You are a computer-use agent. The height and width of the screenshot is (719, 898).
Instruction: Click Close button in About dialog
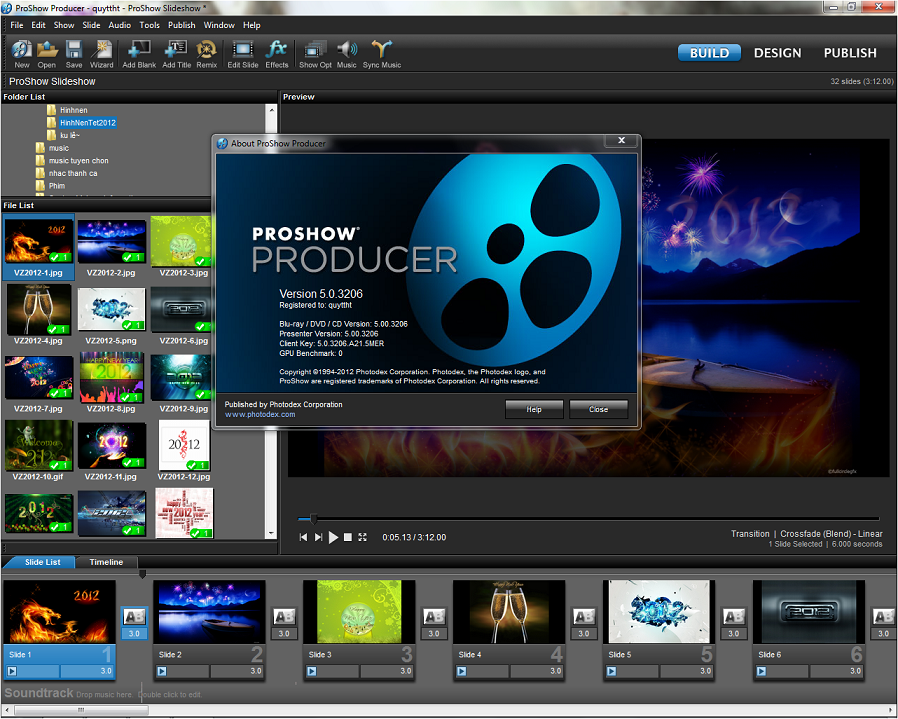pos(598,409)
